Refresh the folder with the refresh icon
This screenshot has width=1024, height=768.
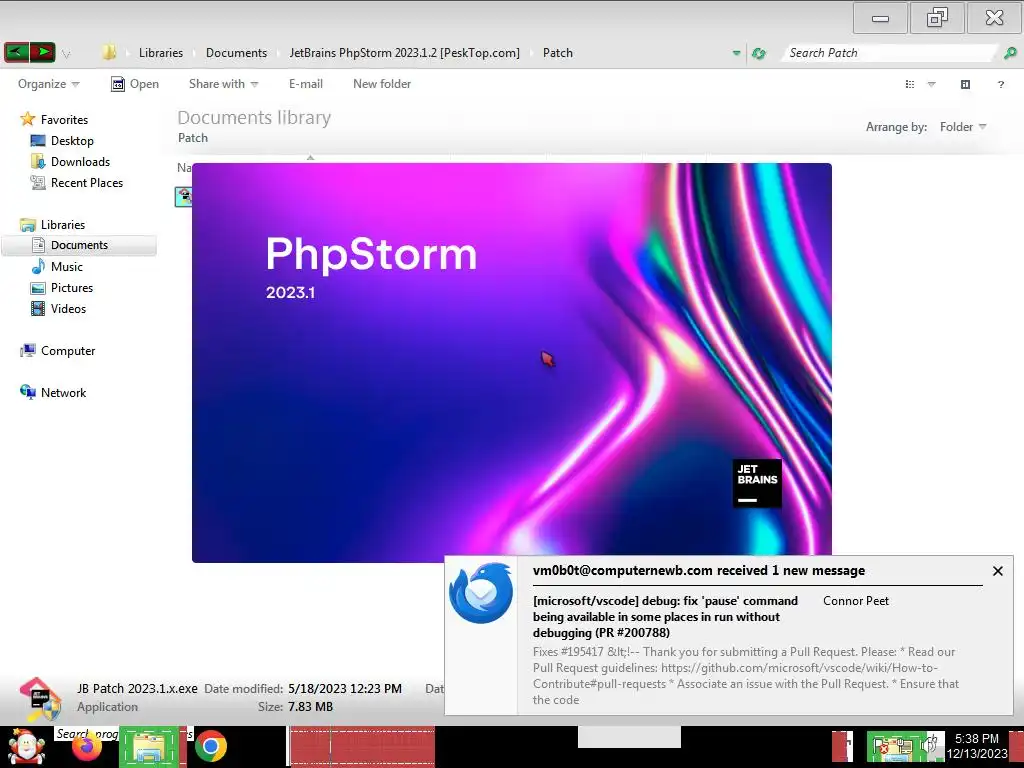(x=758, y=53)
